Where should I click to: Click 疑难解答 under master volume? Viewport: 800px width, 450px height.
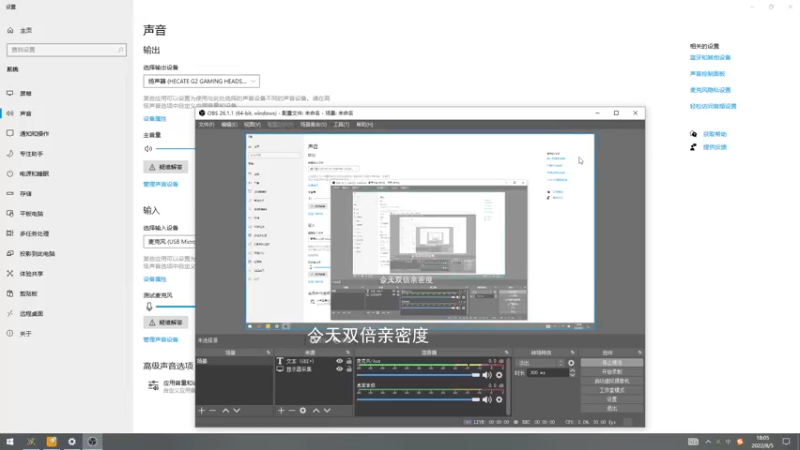166,167
